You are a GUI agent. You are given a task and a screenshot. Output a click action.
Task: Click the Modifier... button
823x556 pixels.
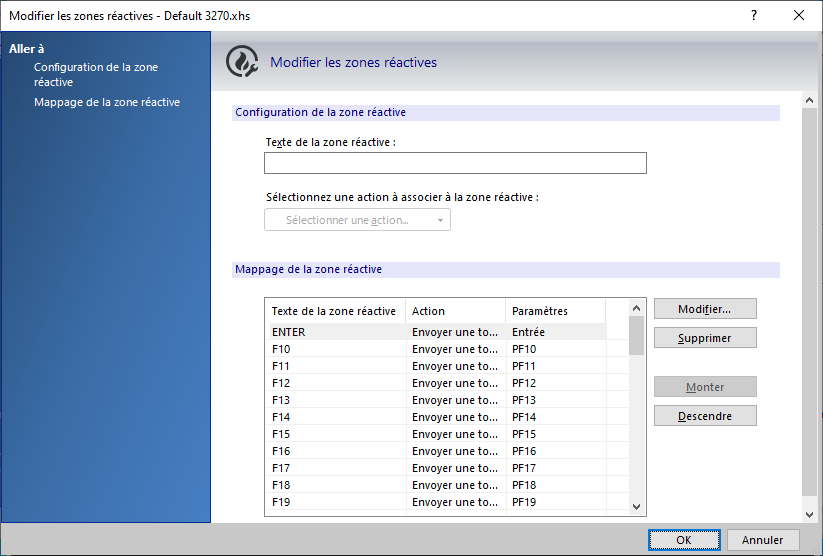[705, 309]
